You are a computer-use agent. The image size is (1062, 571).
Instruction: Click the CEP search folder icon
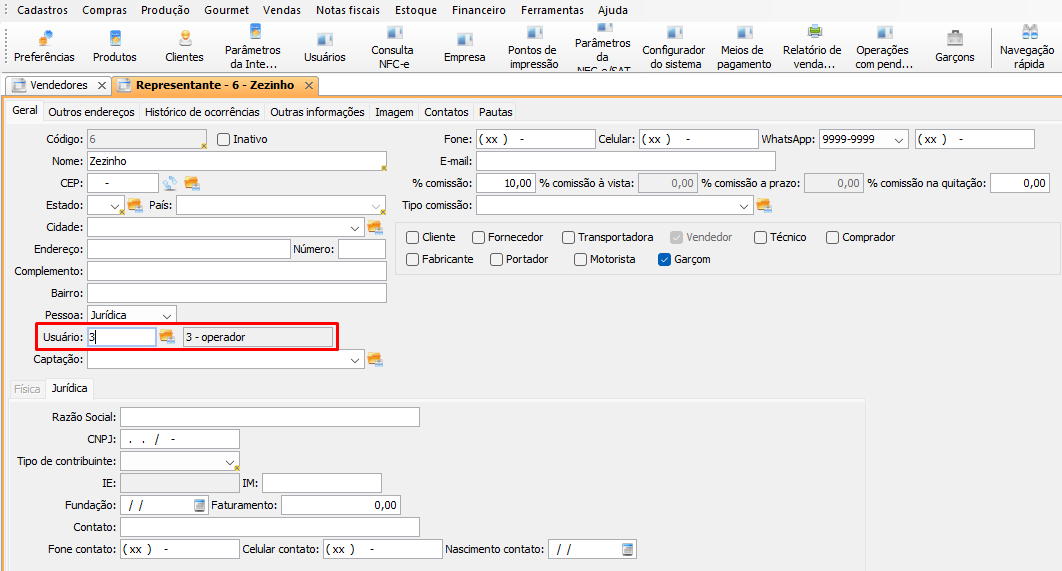click(192, 183)
